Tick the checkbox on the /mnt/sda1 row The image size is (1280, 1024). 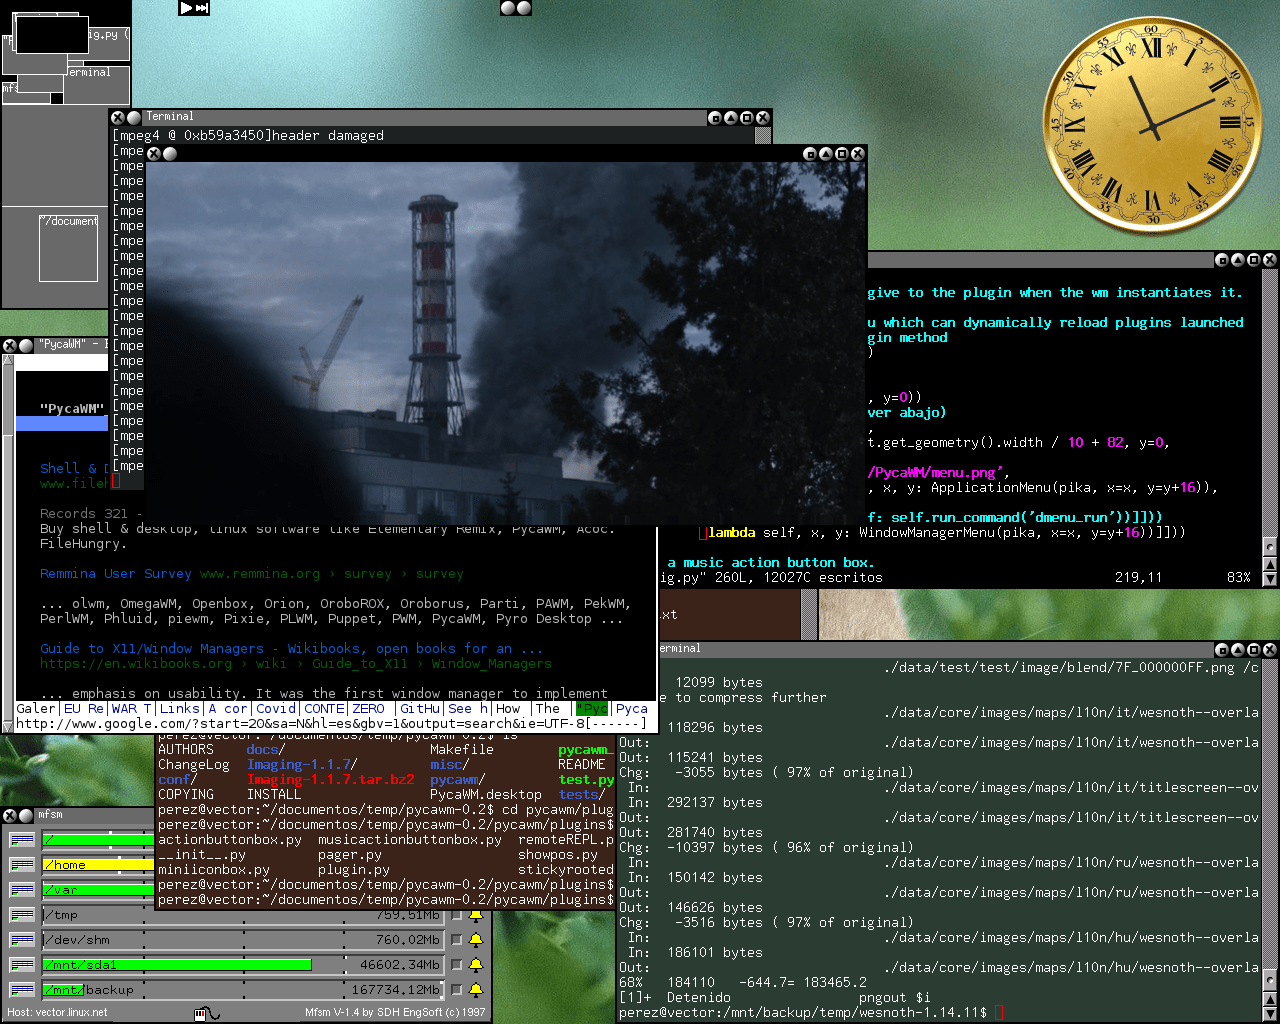click(456, 965)
